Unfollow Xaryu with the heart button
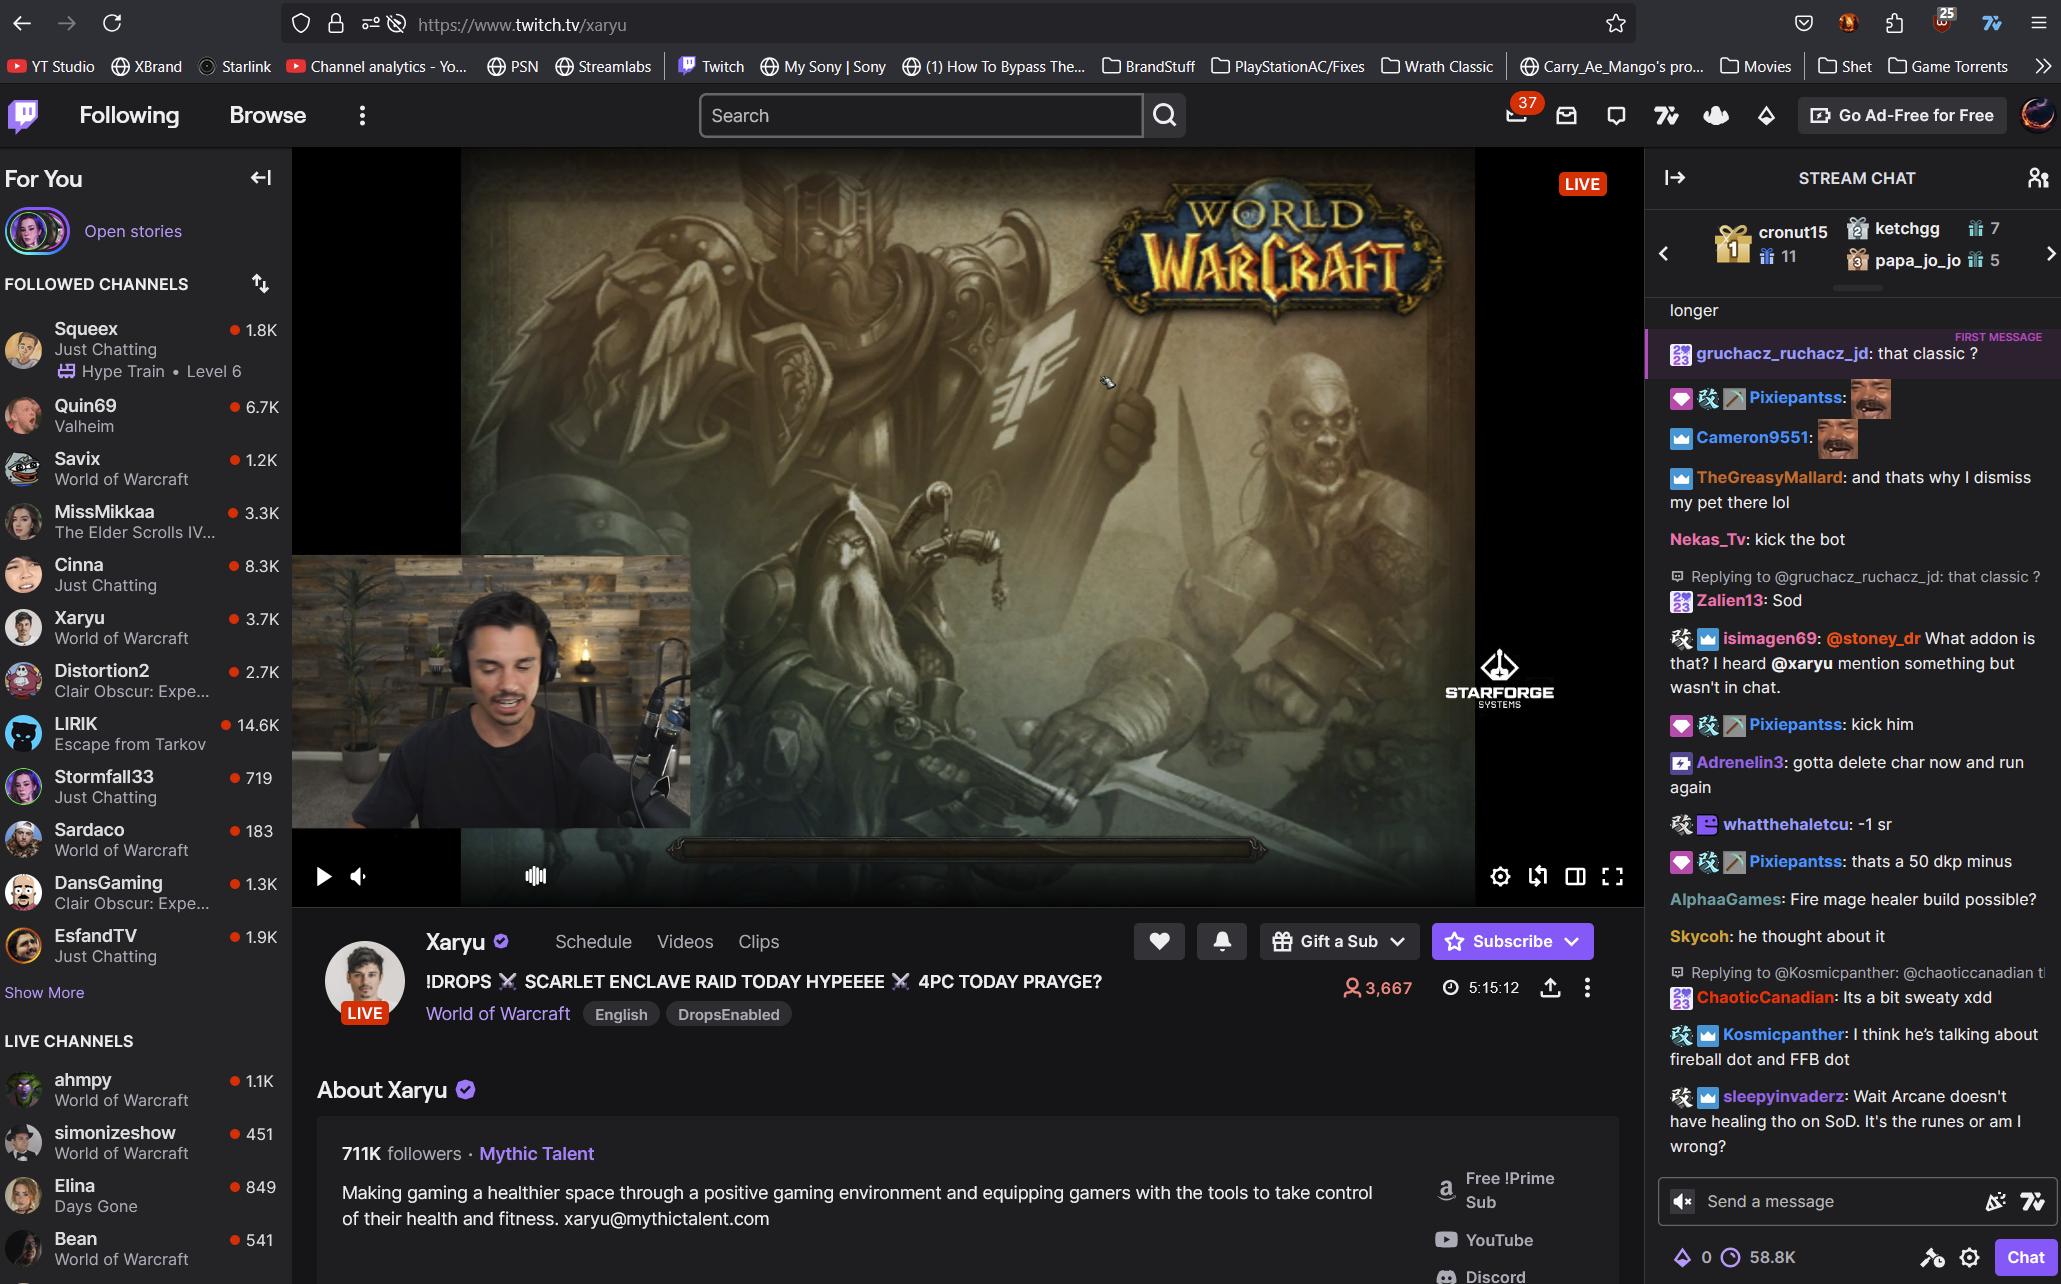2061x1284 pixels. tap(1159, 941)
